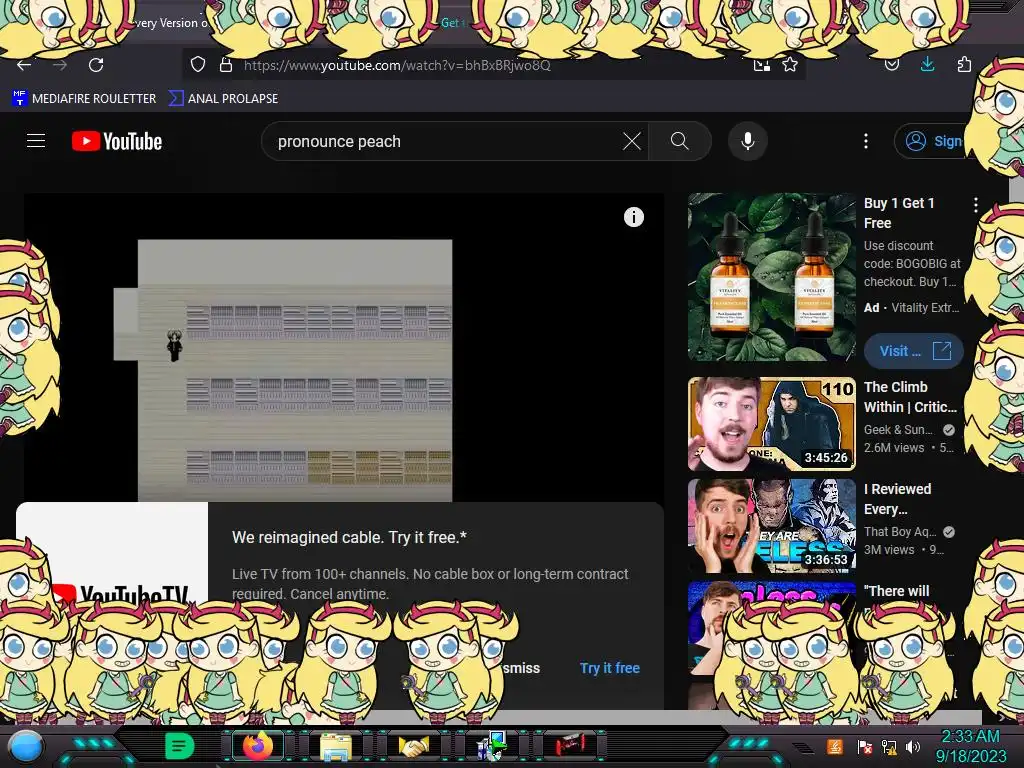Screen dimensions: 1024x768
Task: Open the network tray icon
Action: pyautogui.click(x=889, y=747)
